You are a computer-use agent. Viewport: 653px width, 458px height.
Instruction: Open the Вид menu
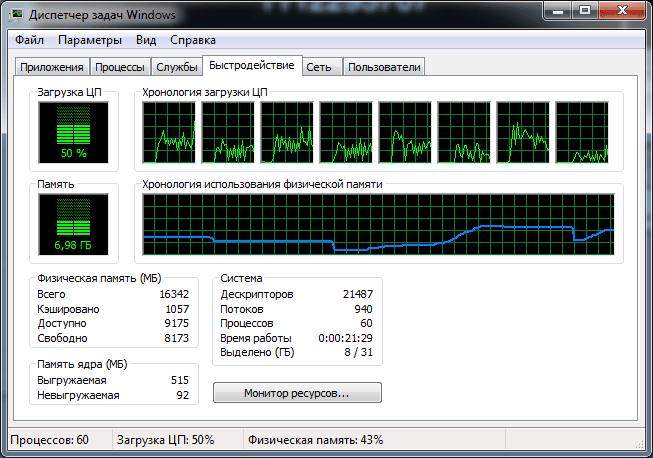coord(146,40)
